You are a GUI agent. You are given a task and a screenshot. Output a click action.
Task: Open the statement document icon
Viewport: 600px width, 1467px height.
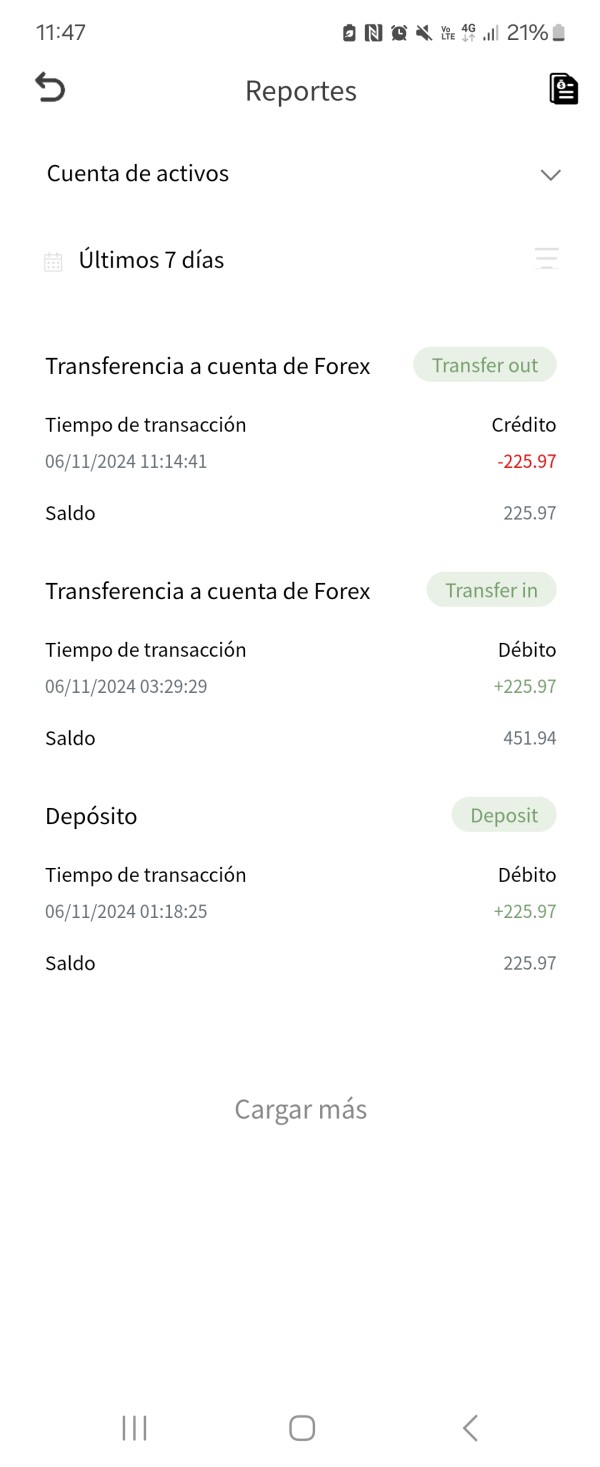[564, 89]
